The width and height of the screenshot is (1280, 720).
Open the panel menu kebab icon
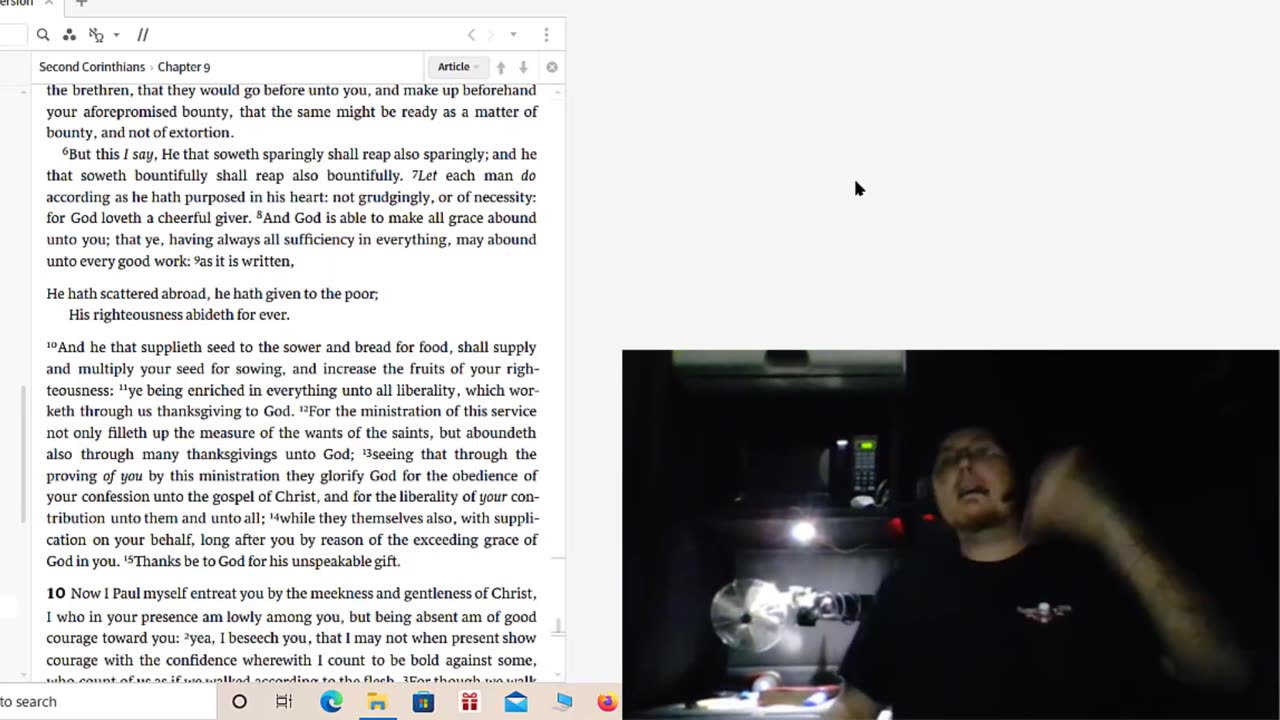tap(546, 35)
